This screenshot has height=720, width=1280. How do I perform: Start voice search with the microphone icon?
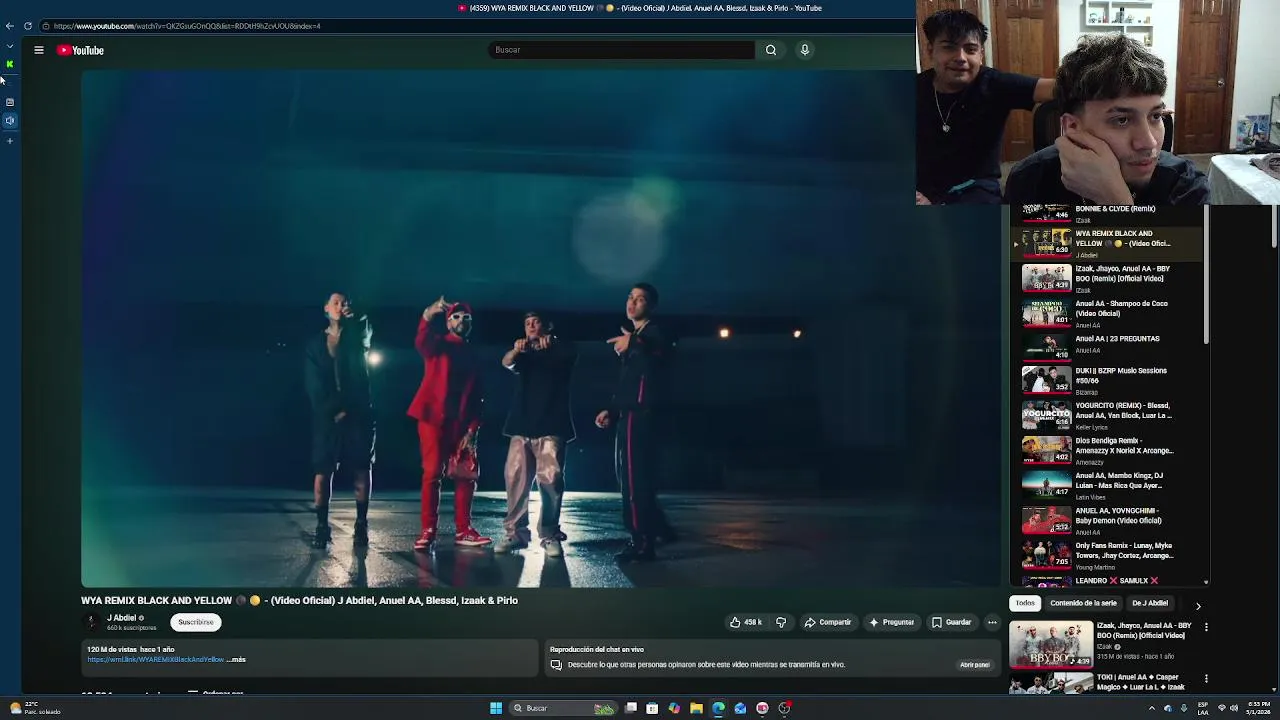(804, 50)
